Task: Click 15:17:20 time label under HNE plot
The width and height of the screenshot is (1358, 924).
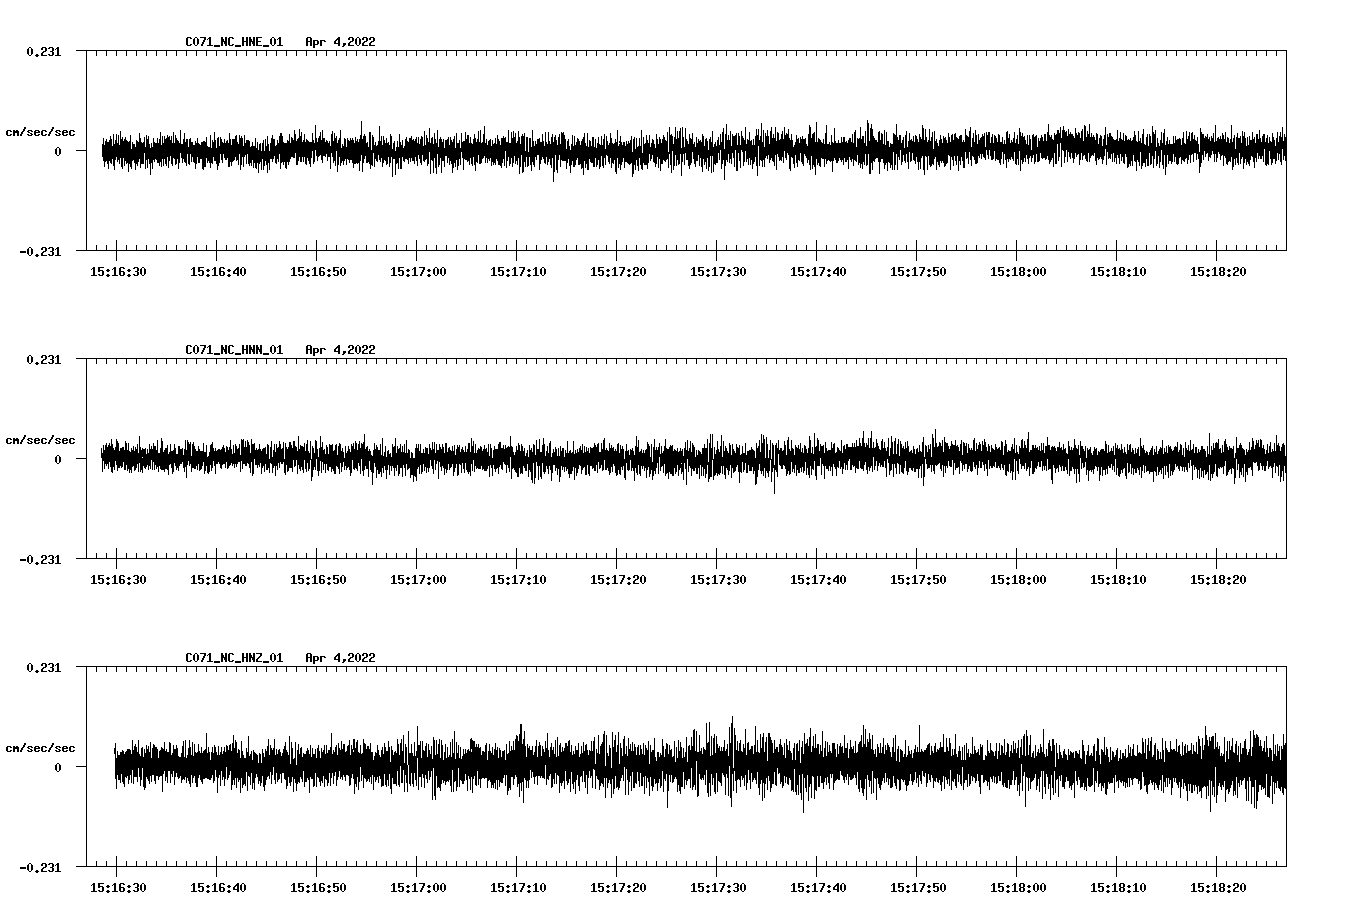Action: (x=618, y=272)
